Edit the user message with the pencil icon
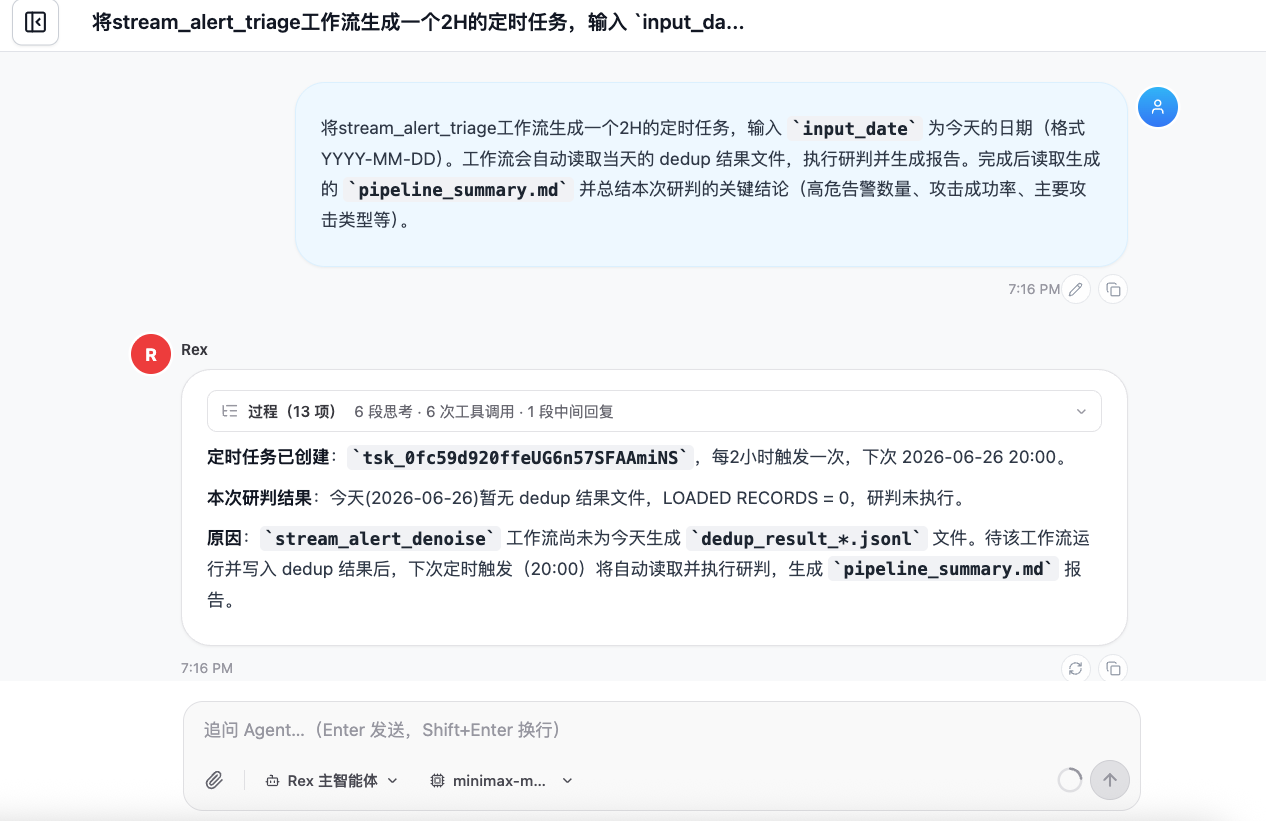1266x821 pixels. click(x=1075, y=289)
